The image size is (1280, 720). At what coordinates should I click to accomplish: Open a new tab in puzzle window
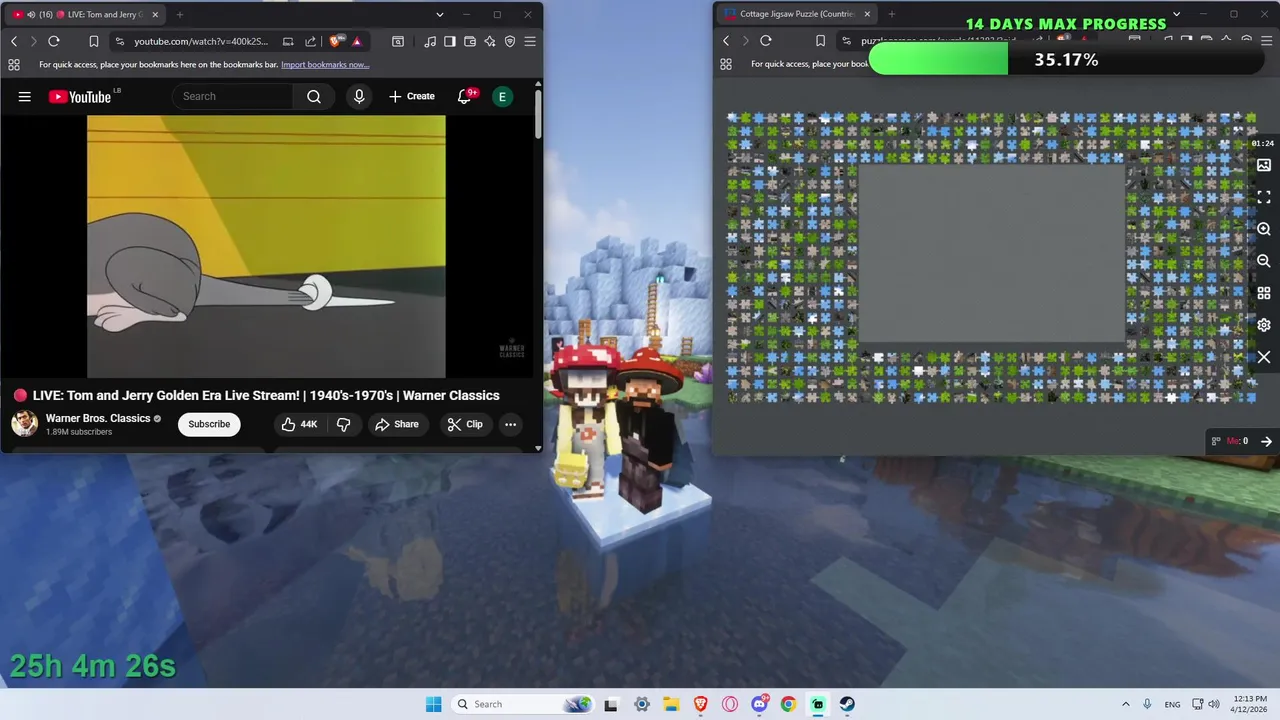[891, 14]
